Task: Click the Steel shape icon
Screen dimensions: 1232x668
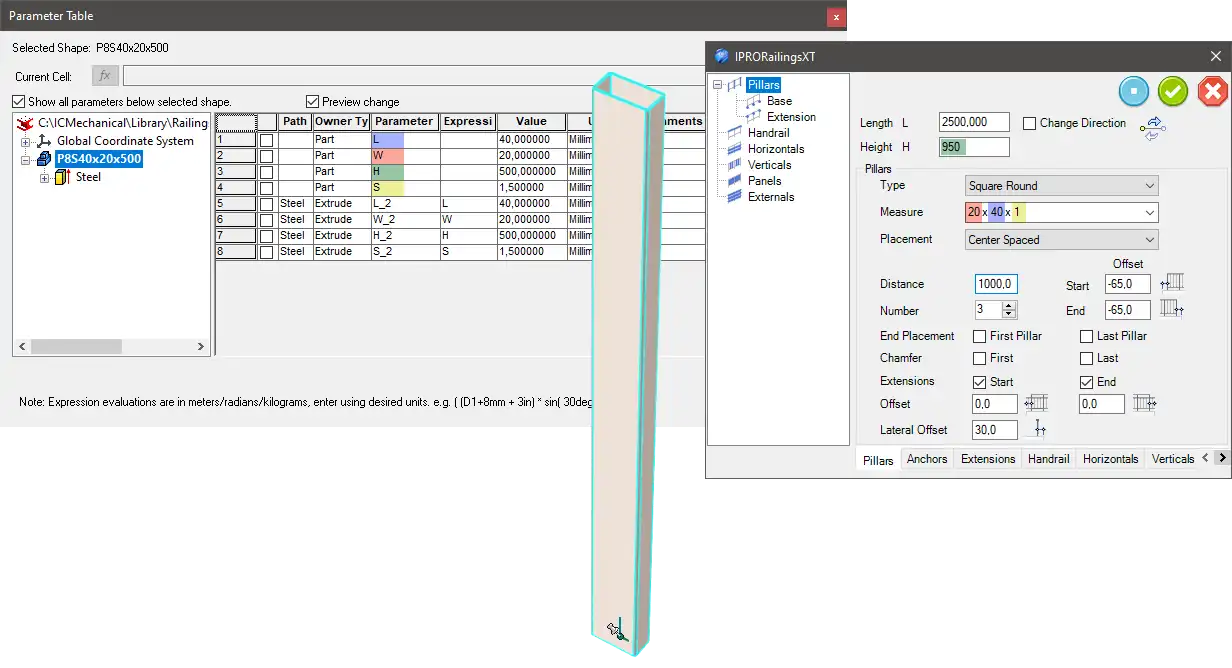Action: [62, 177]
